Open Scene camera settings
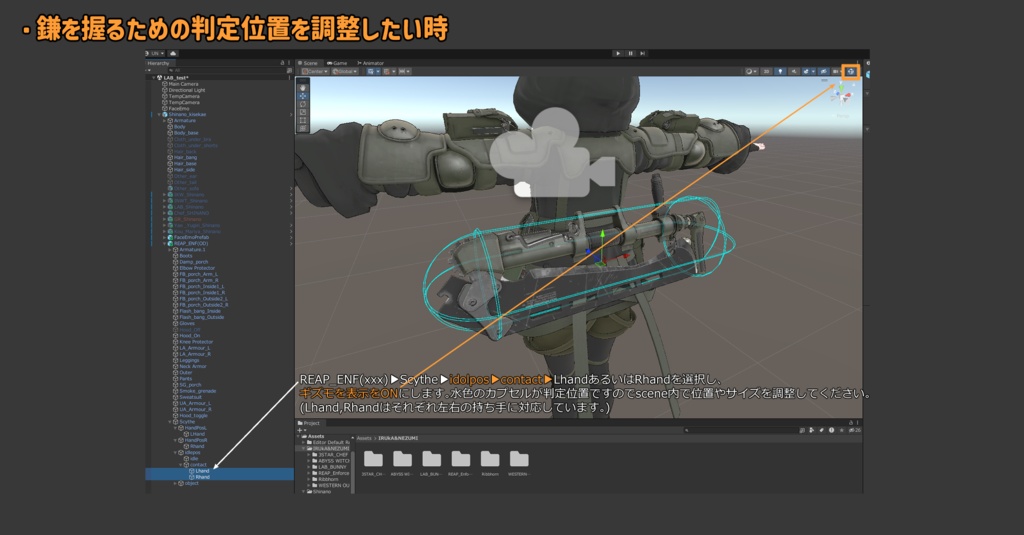 [837, 71]
